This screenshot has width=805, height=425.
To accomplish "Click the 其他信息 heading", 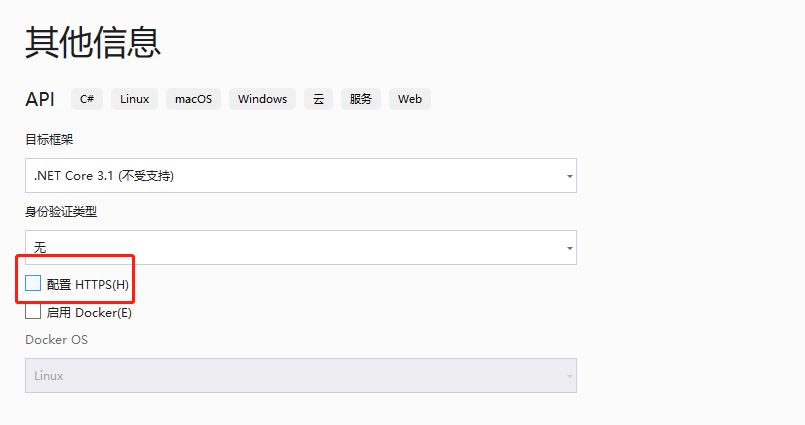I will [93, 42].
